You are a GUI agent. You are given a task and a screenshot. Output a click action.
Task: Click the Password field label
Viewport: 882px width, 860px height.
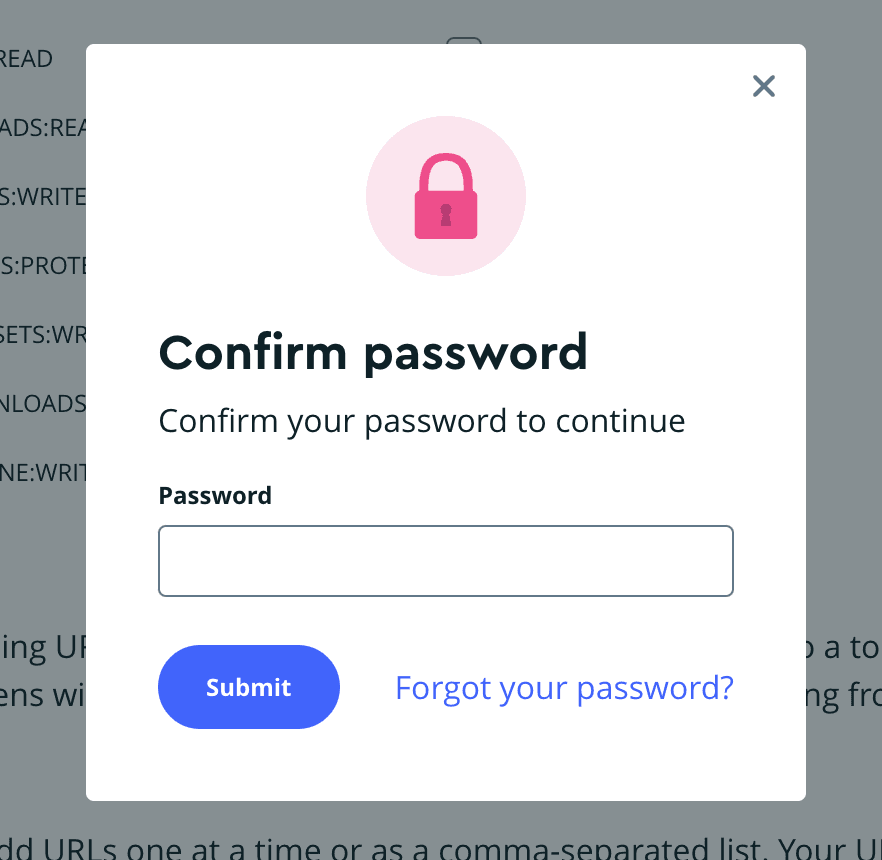coord(215,496)
